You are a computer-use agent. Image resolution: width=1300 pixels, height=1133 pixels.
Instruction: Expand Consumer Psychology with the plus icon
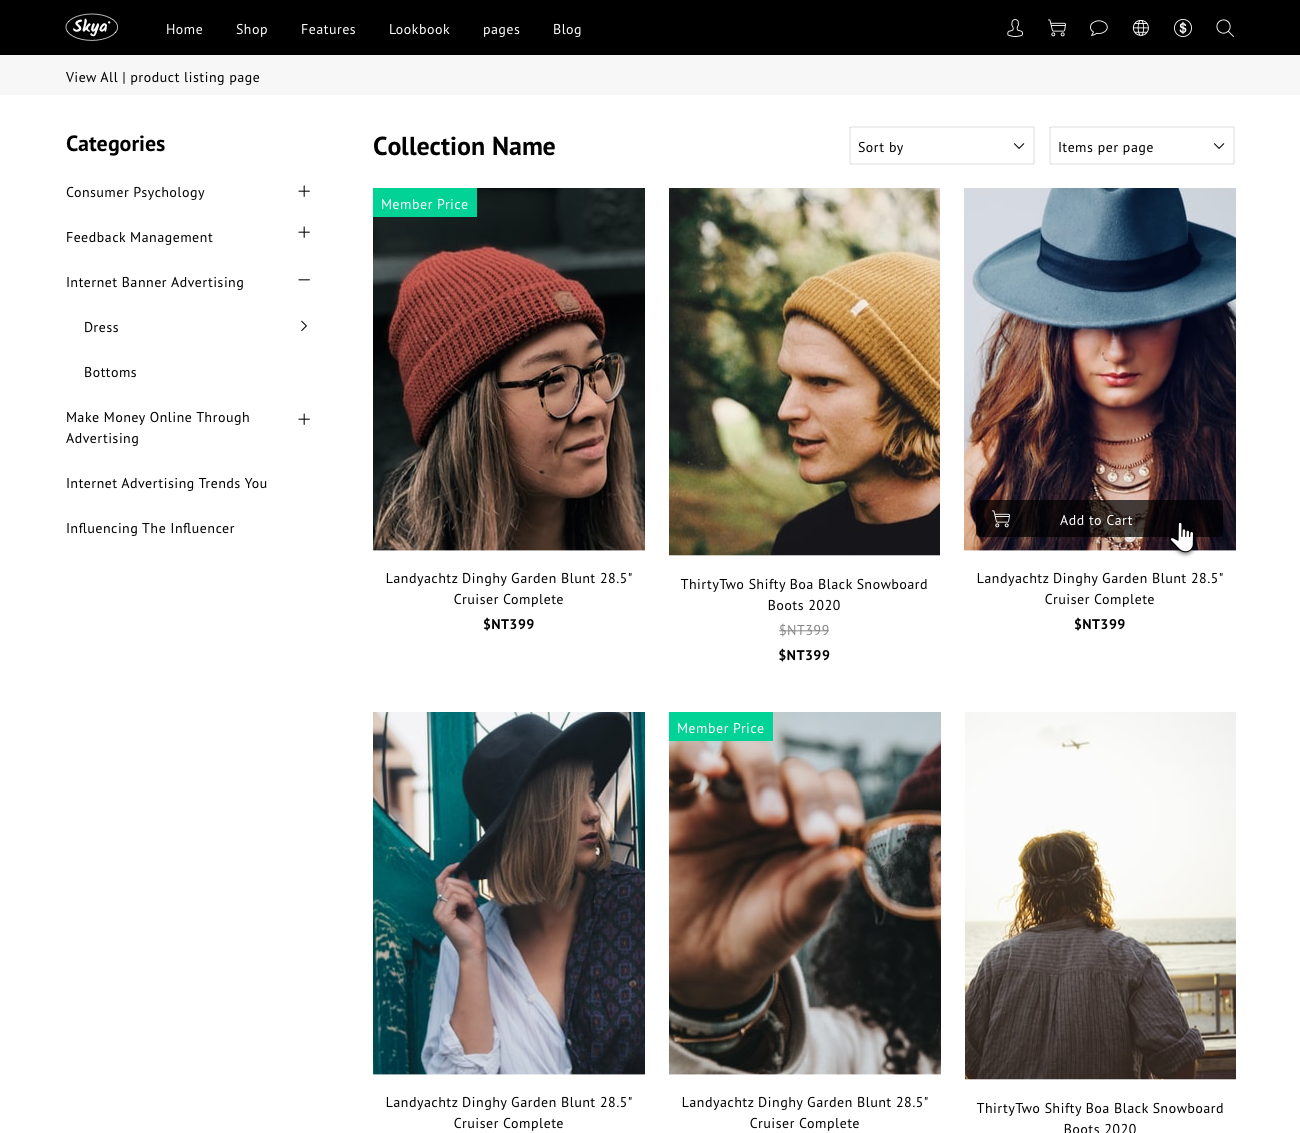(x=304, y=191)
